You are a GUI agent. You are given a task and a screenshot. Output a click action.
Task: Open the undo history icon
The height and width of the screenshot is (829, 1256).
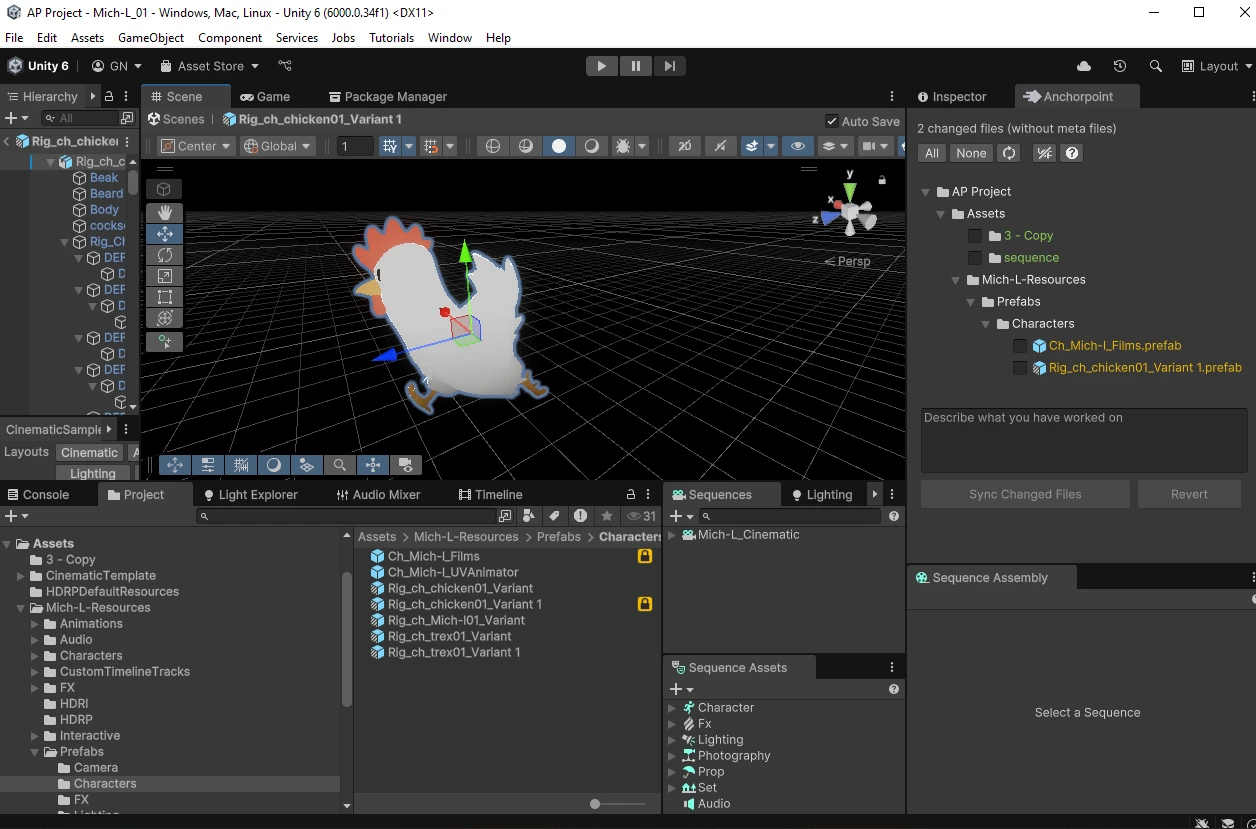(1120, 66)
